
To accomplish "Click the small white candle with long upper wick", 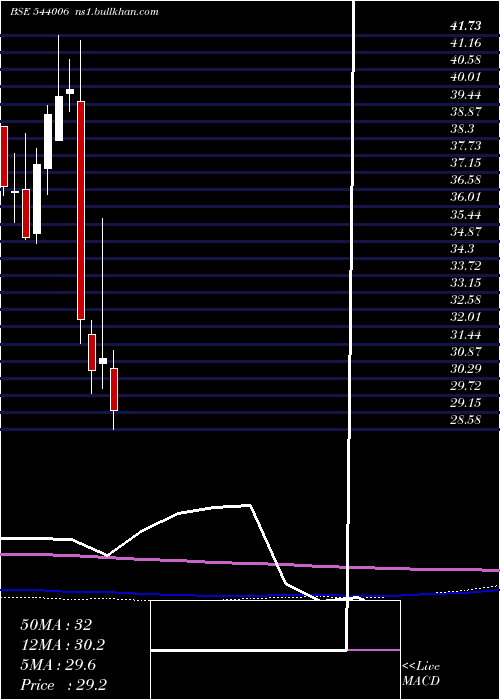I will (103, 361).
